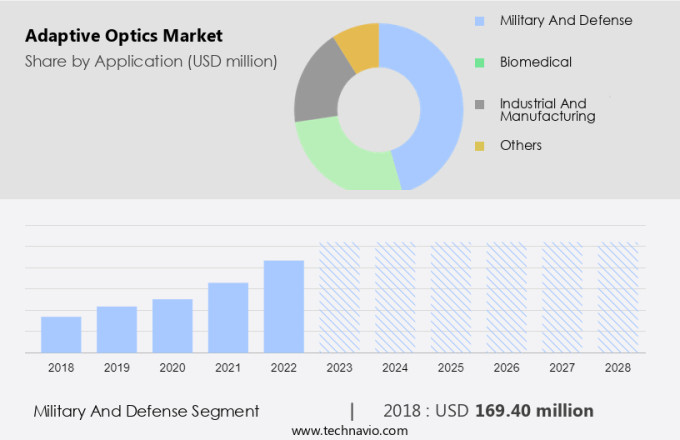
Task: Open the www.technavio.com link
Action: pos(349,430)
